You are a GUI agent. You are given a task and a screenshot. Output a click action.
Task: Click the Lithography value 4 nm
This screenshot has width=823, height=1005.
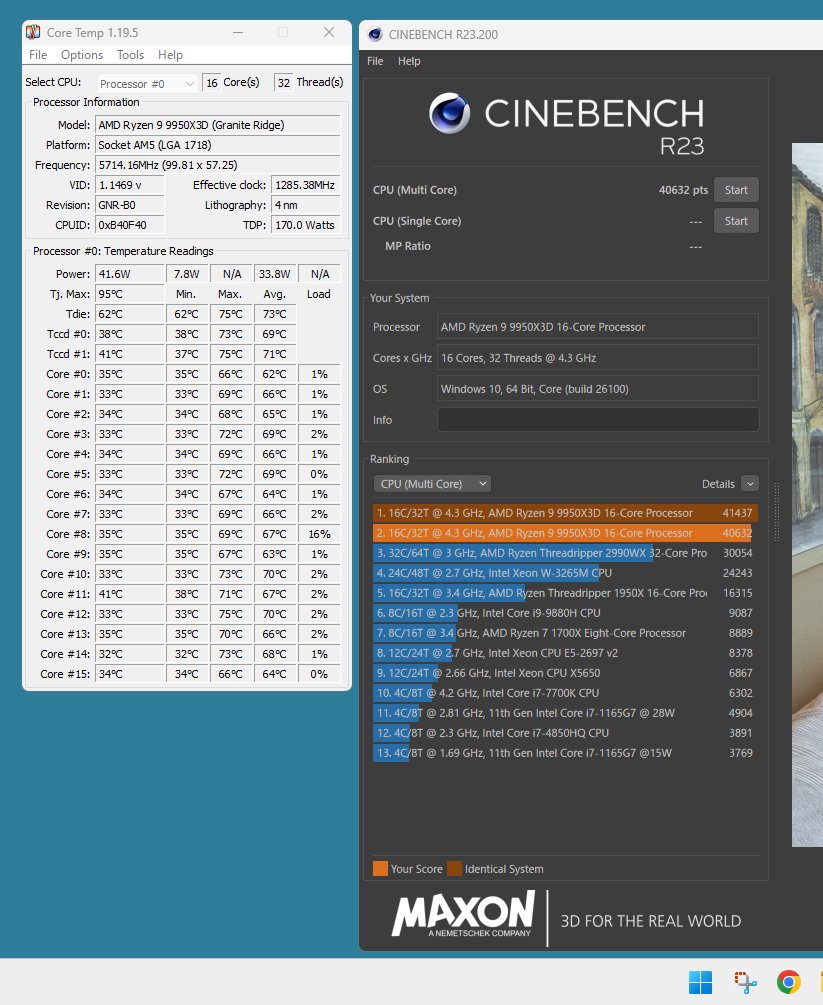click(x=306, y=205)
